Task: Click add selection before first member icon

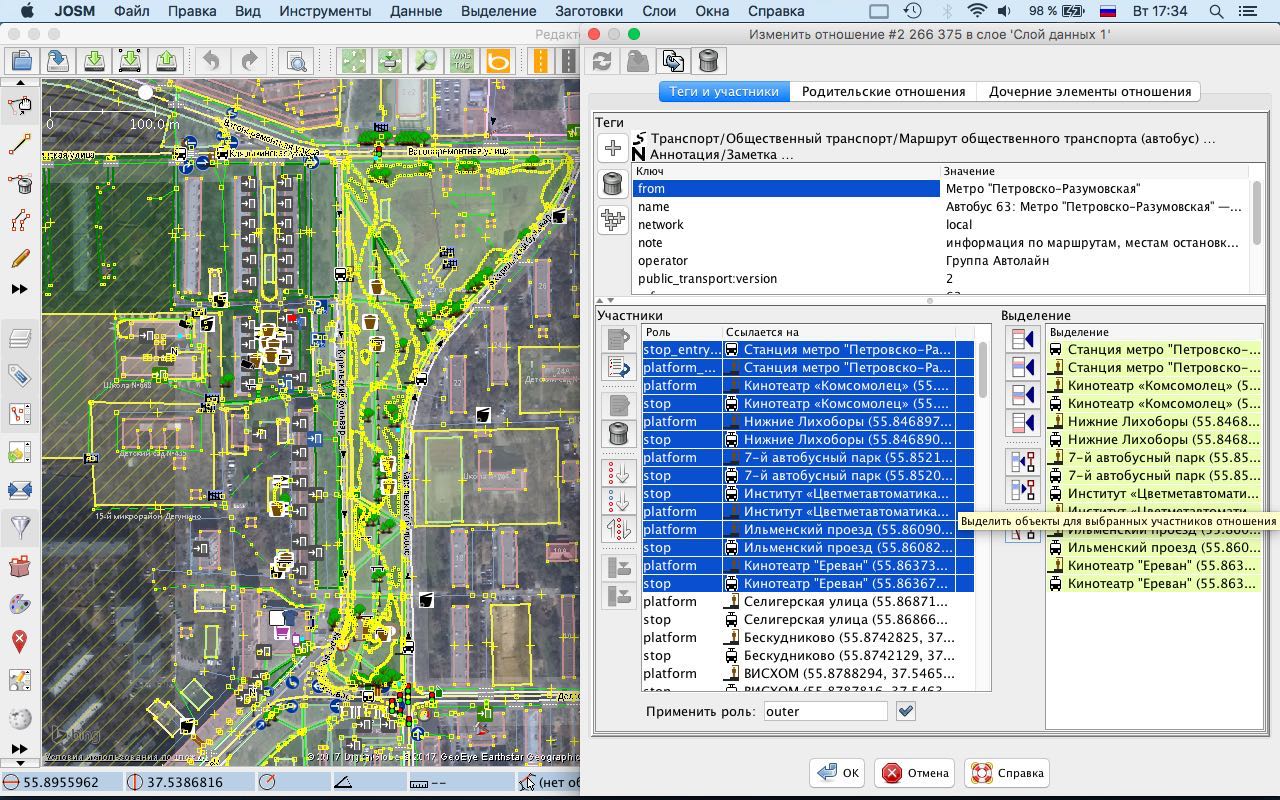Action: pyautogui.click(x=1022, y=339)
